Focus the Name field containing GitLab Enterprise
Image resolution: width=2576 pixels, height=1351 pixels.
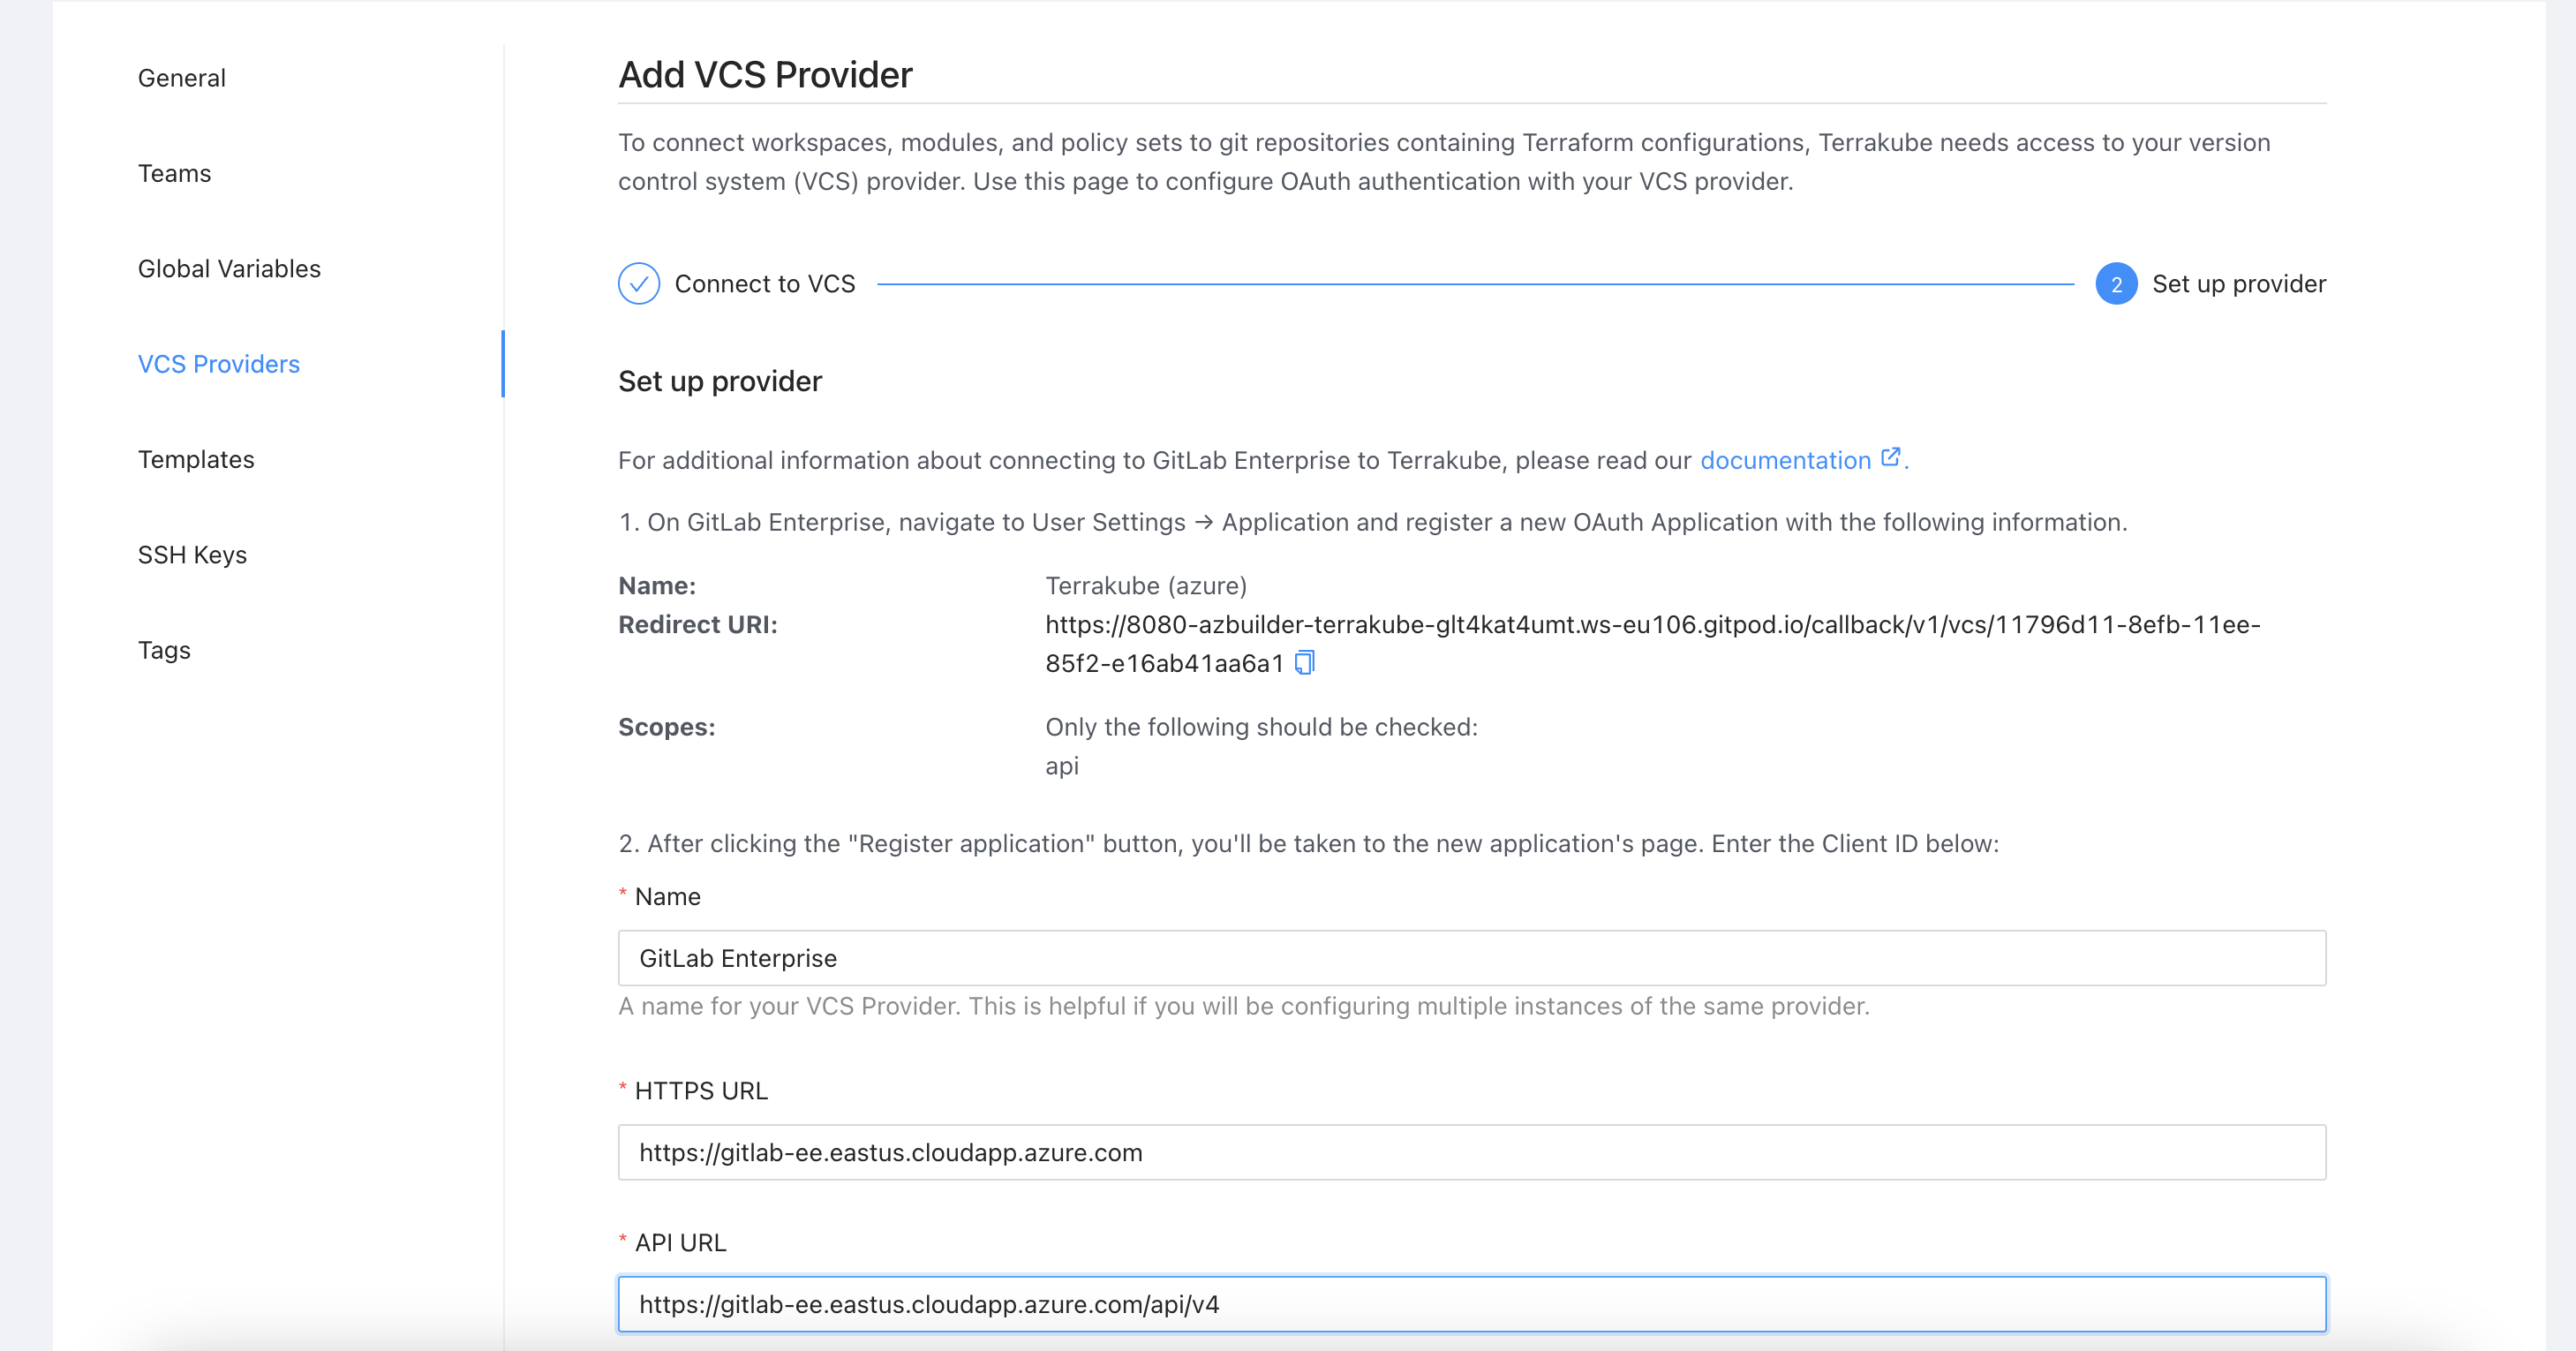1471,958
